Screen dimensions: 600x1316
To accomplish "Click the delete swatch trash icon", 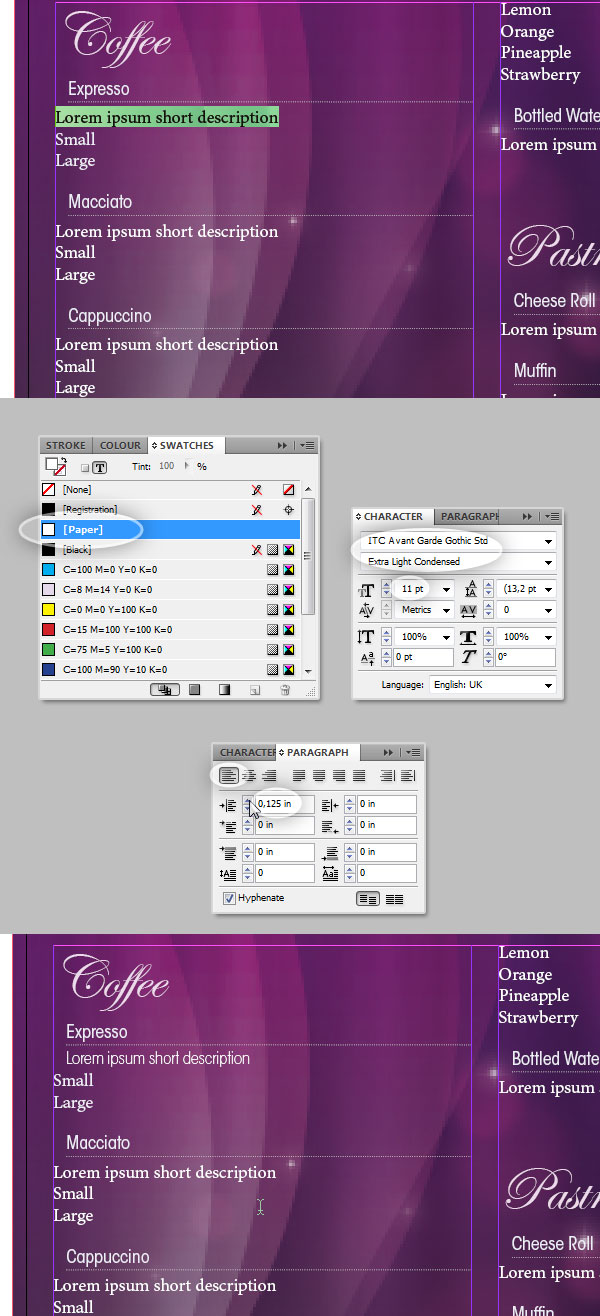I will [285, 689].
